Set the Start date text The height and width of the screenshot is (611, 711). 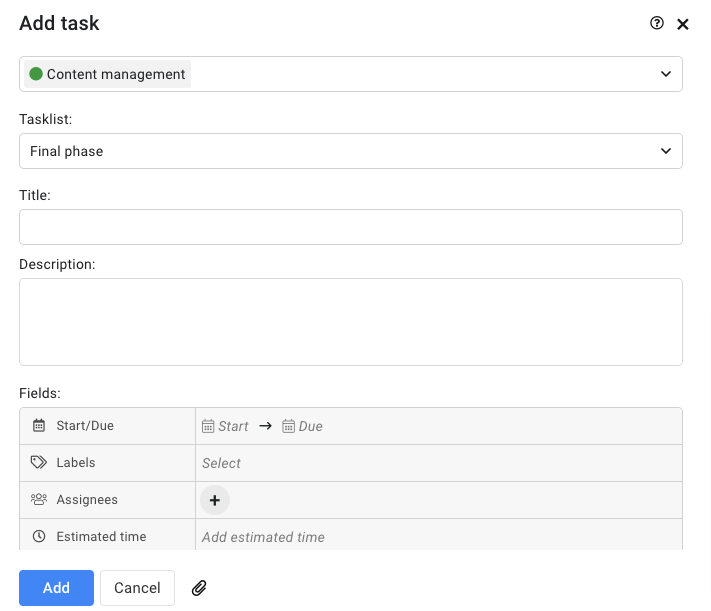click(x=233, y=426)
